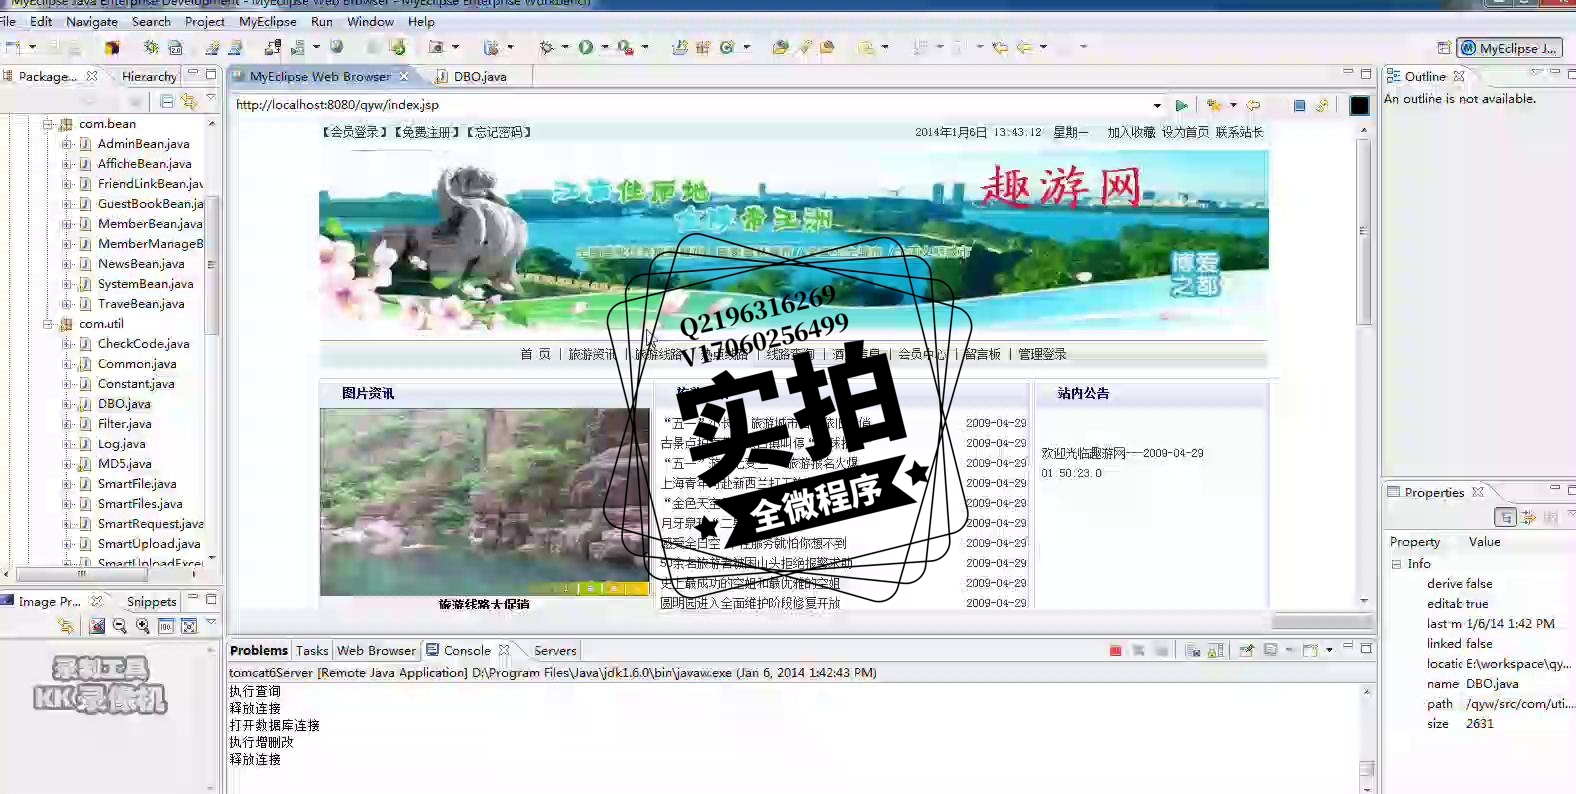Select MD5.java in the package tree

pyautogui.click(x=124, y=464)
